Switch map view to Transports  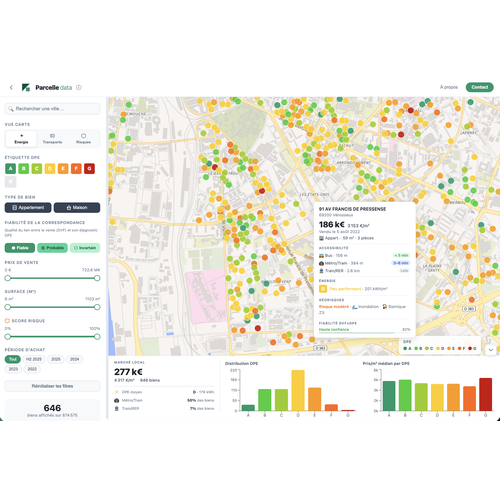point(52,139)
